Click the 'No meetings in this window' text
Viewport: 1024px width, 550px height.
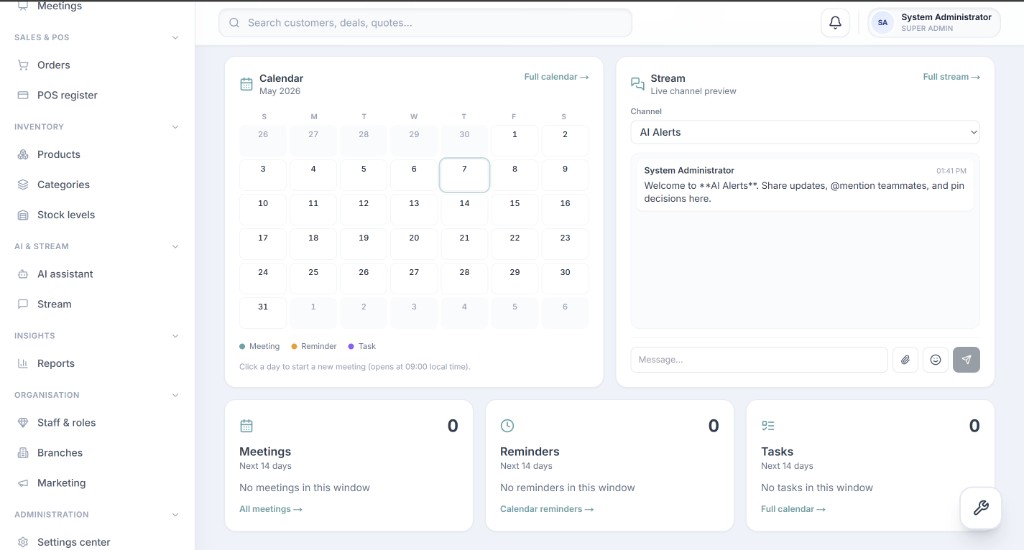pos(304,488)
